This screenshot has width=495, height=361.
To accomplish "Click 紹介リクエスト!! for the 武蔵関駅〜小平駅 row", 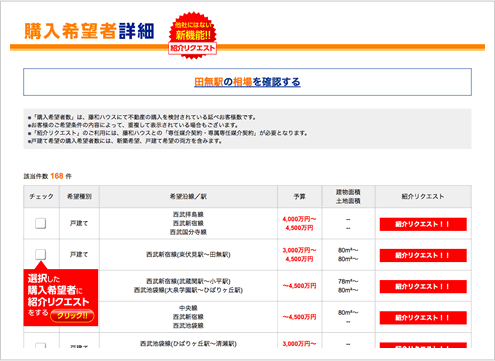I will pos(423,287).
